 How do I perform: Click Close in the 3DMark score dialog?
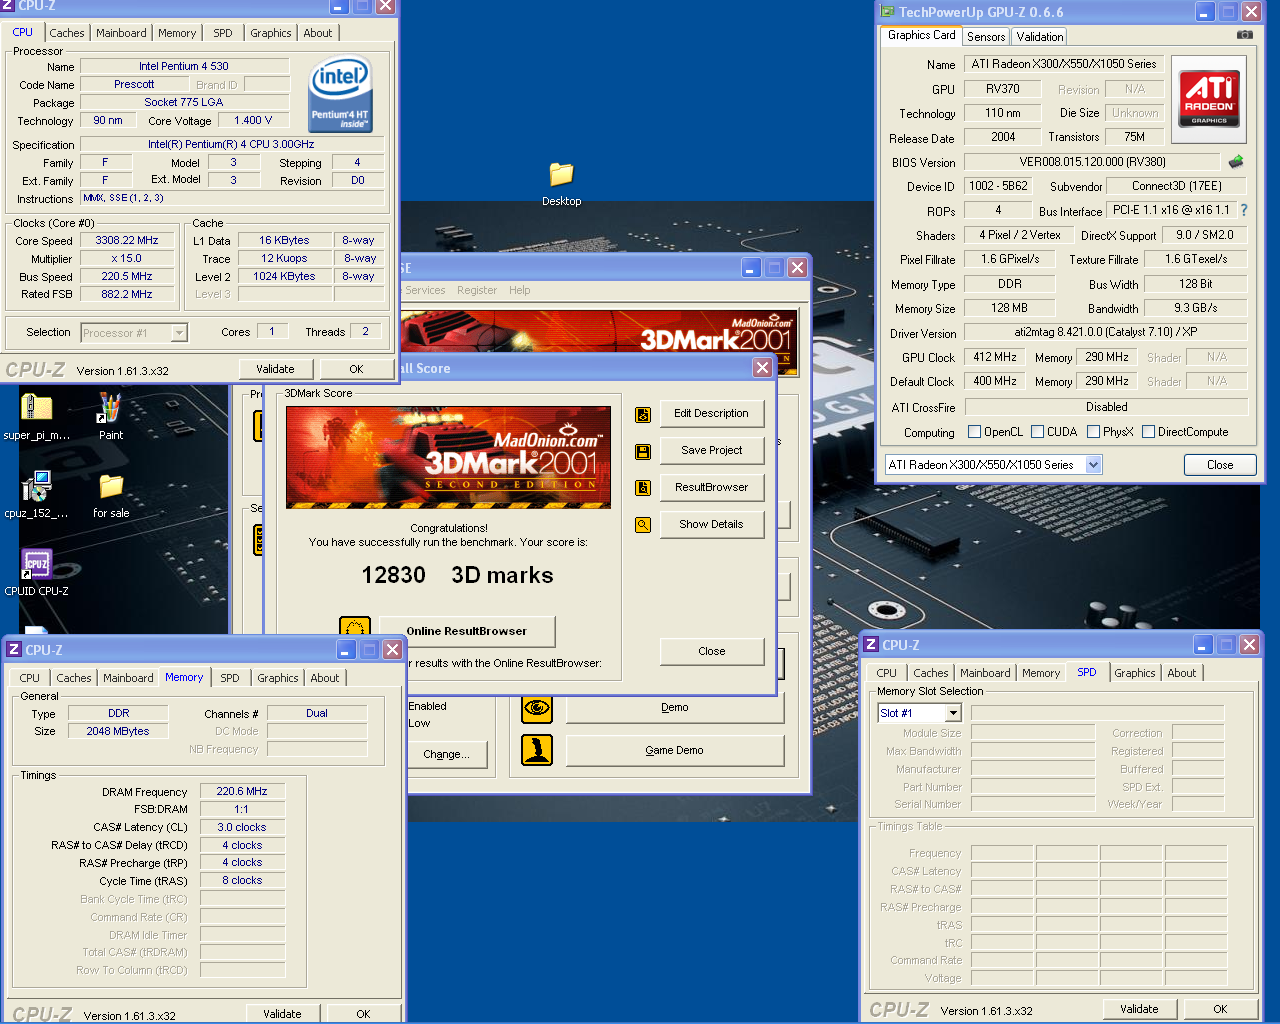click(x=711, y=651)
